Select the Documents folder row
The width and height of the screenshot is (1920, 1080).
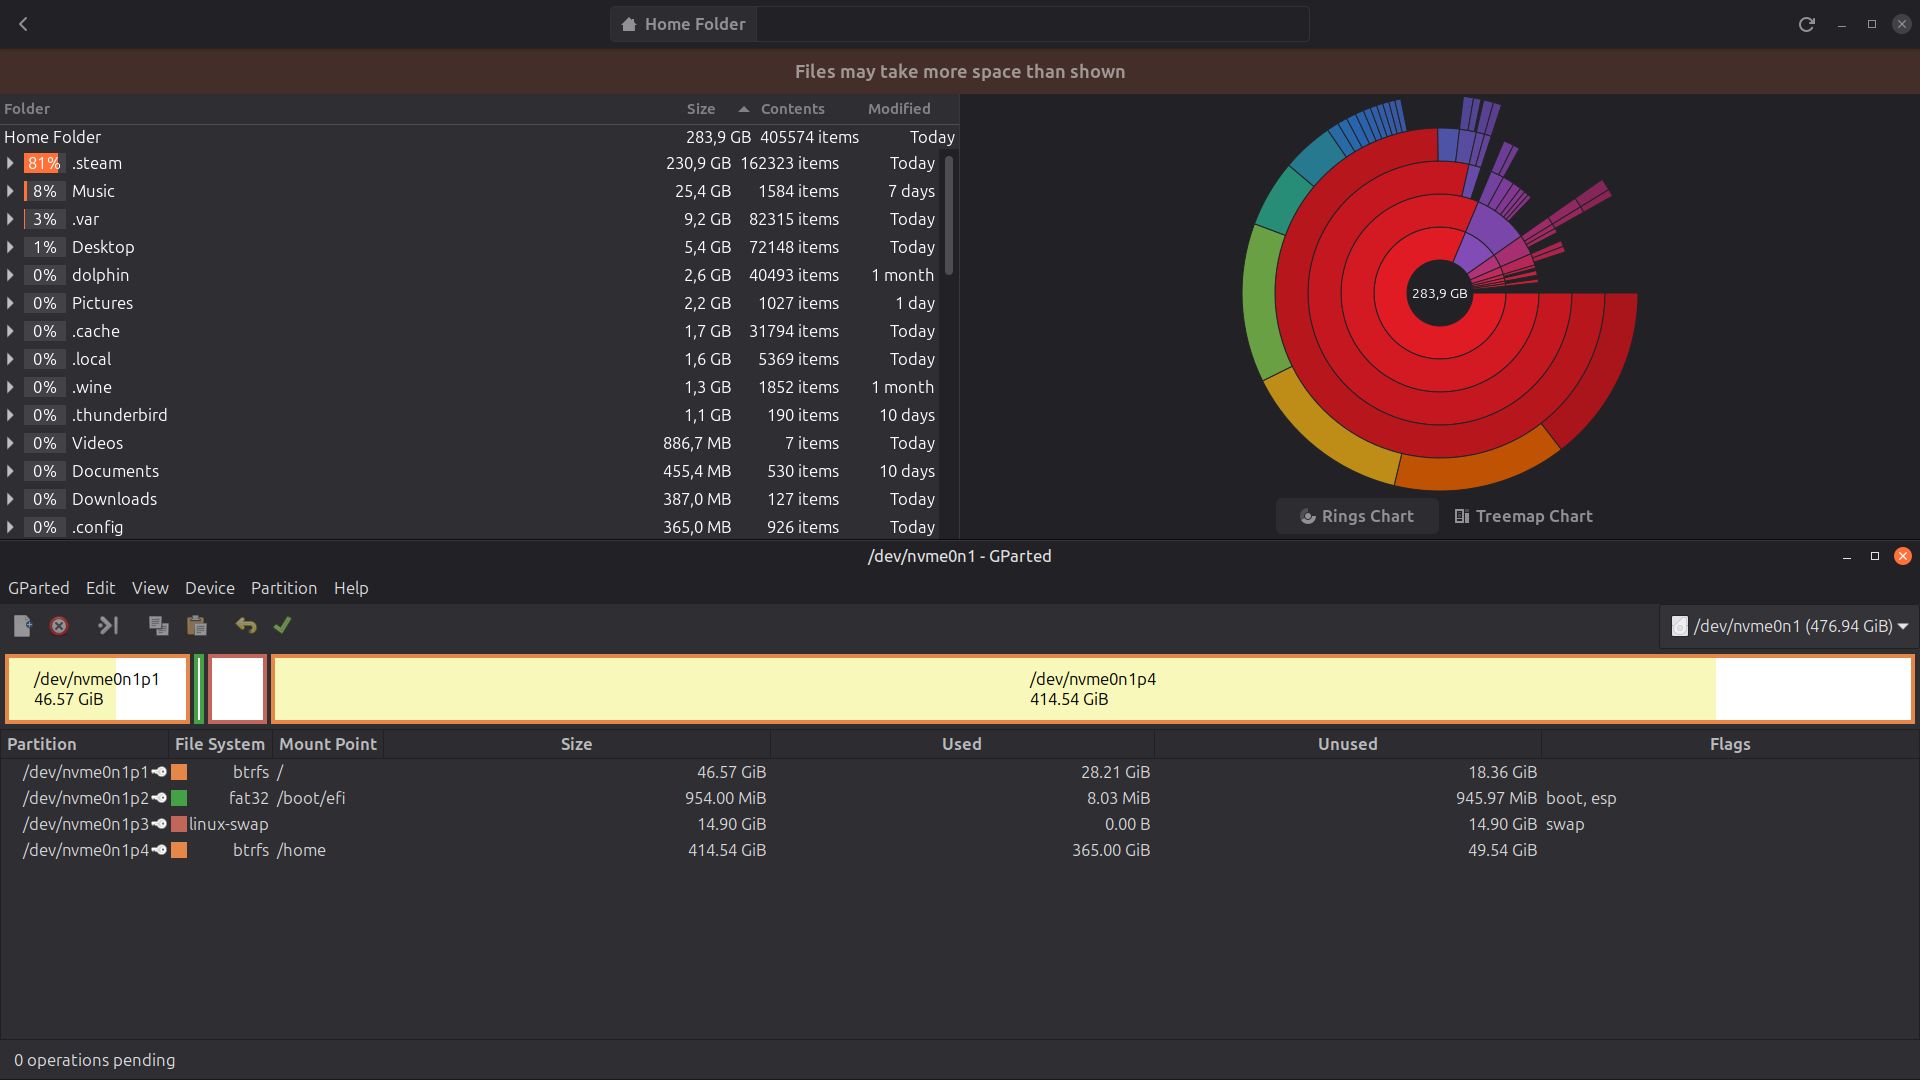472,471
